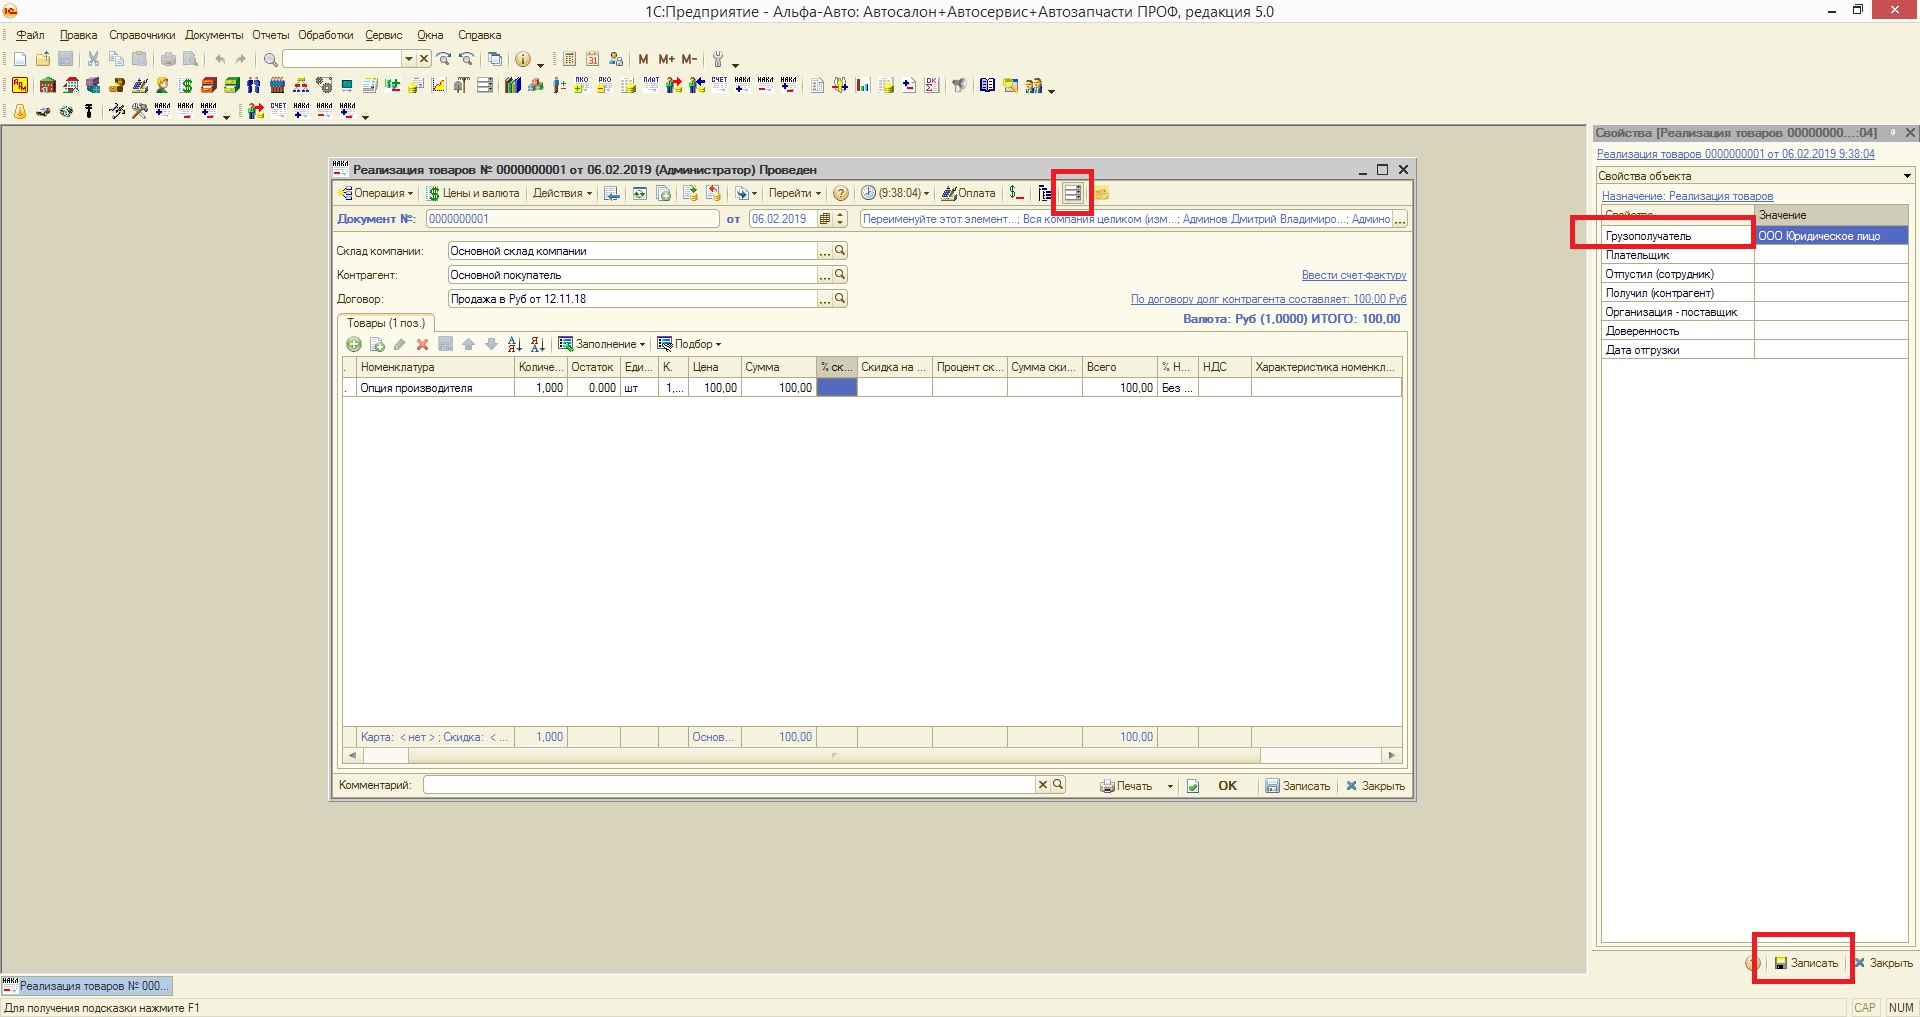Viewport: 1920px width, 1017px height.
Task: Open the Отчеты menu
Action: point(271,35)
